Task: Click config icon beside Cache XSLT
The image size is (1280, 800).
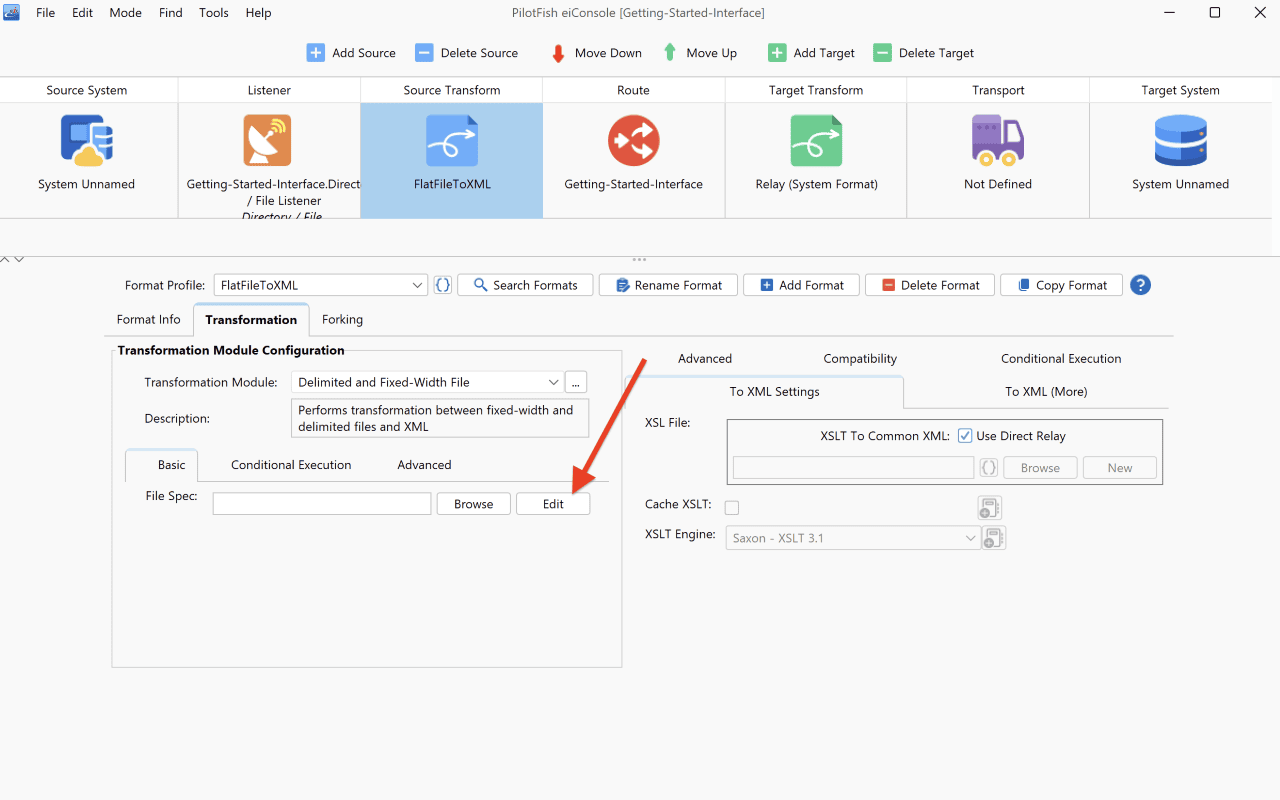Action: pos(990,508)
